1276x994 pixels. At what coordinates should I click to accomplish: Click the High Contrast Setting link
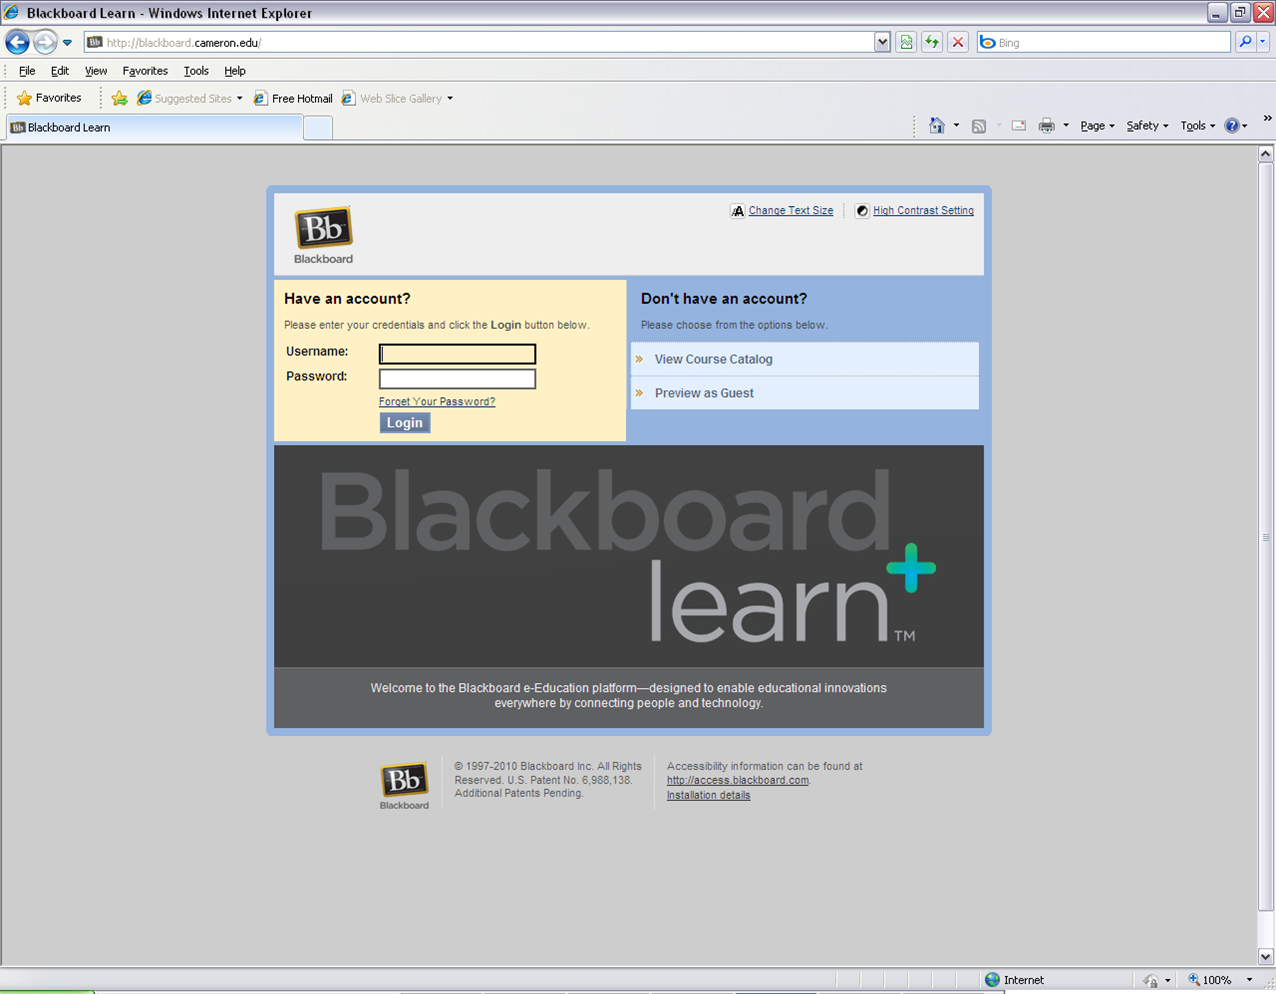coord(923,211)
